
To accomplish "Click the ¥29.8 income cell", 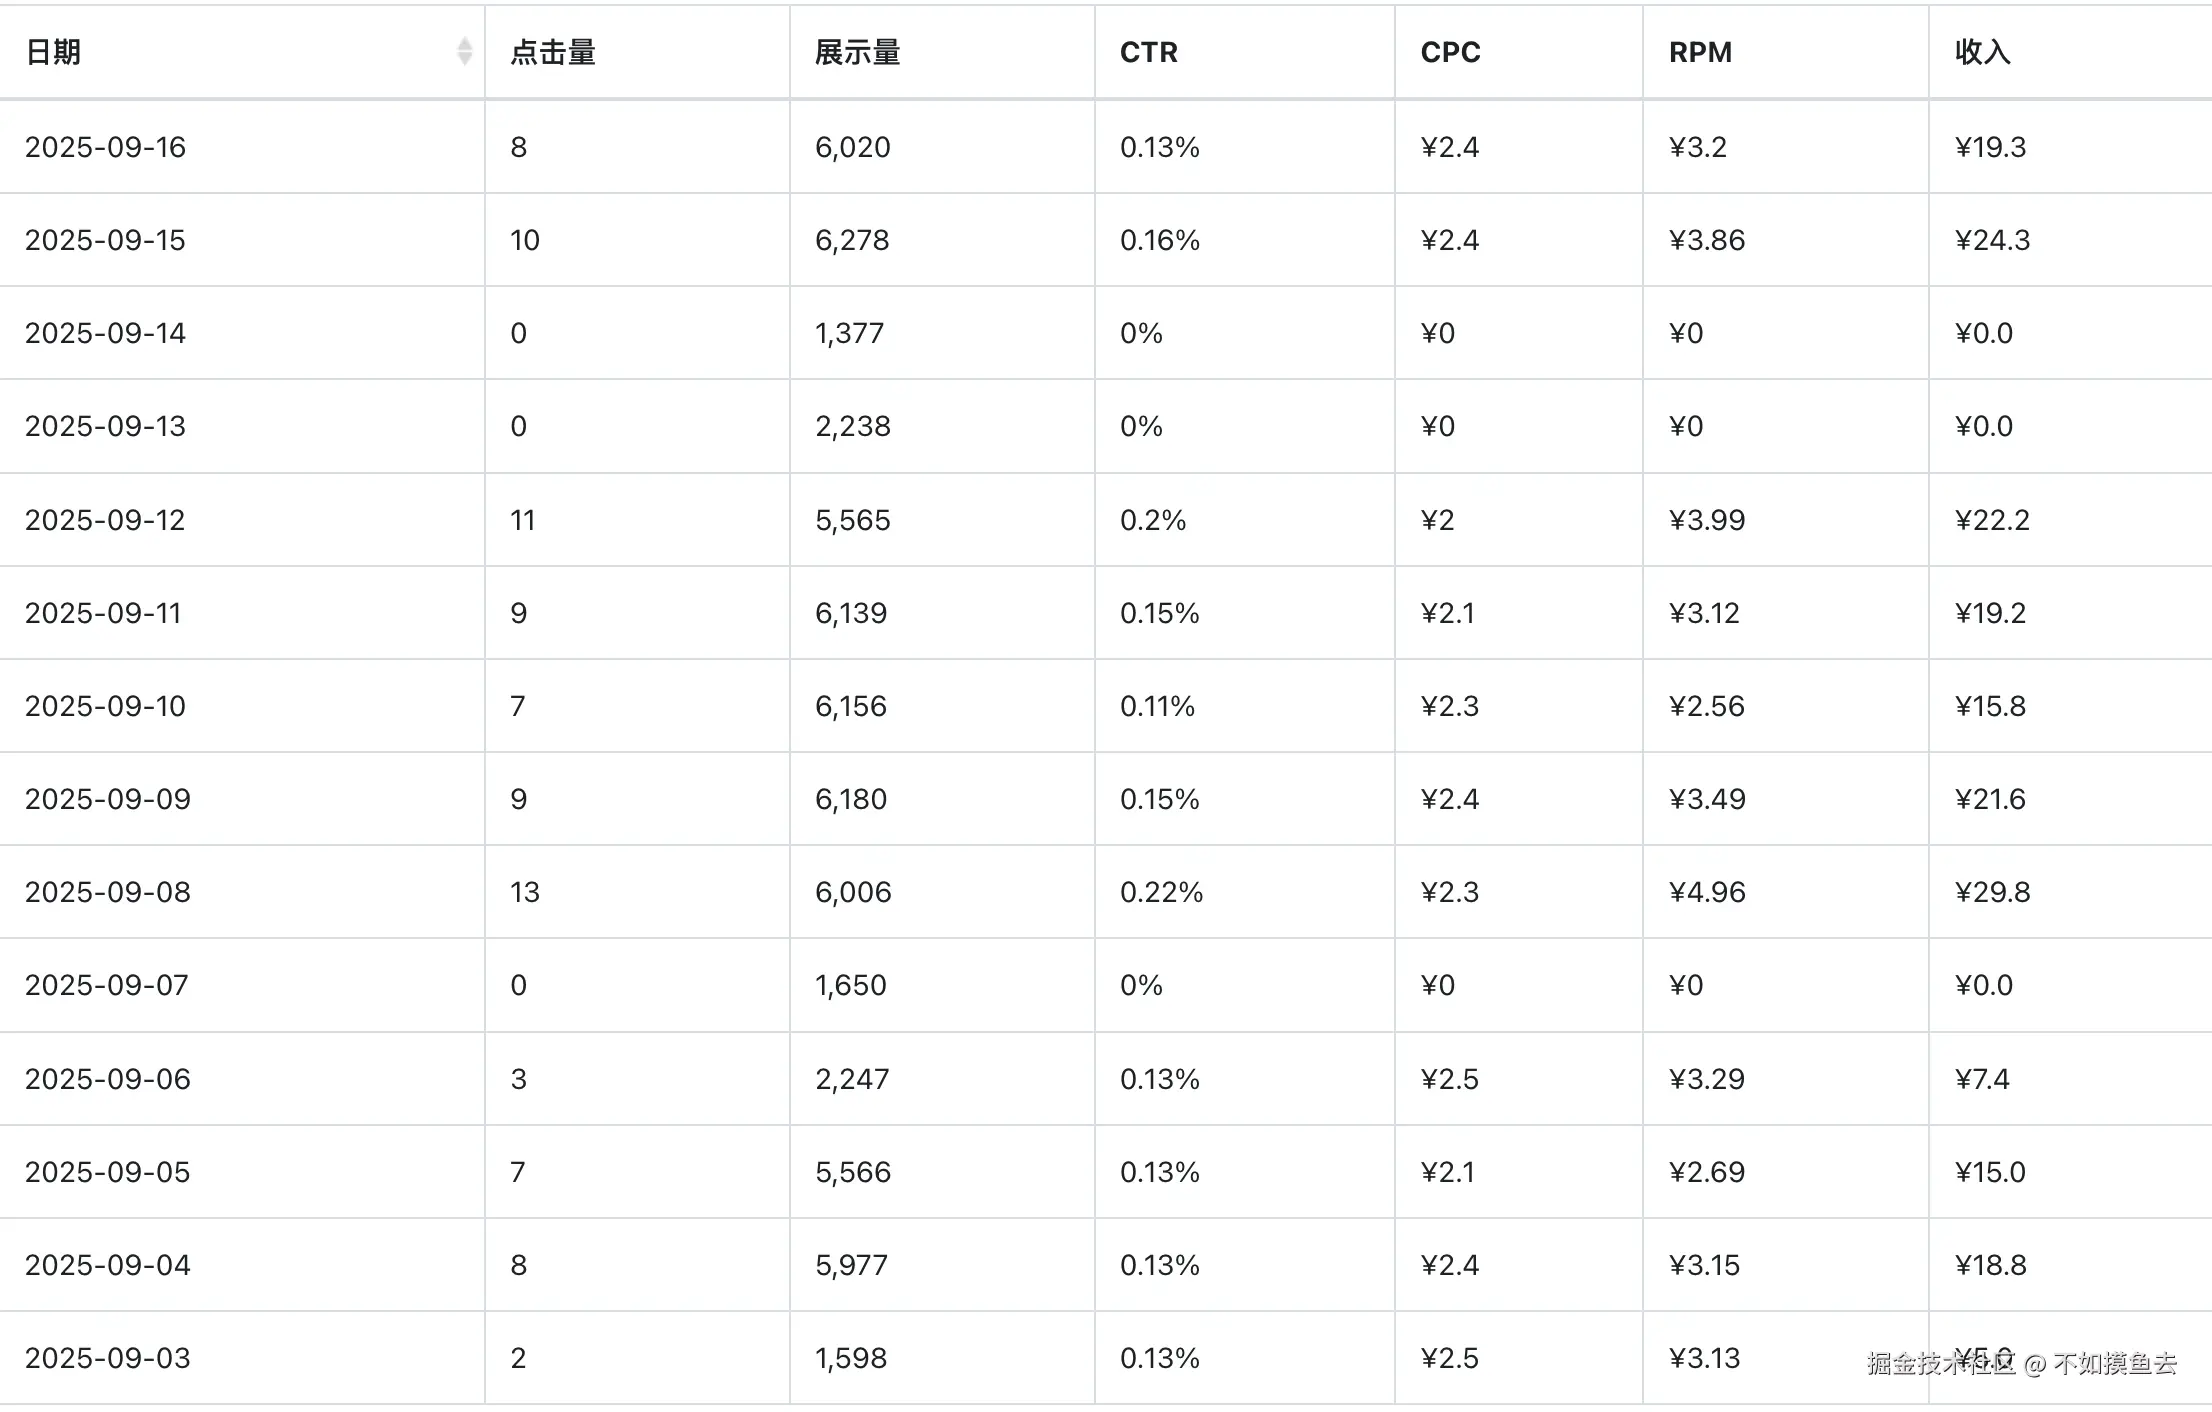I will [x=1992, y=892].
